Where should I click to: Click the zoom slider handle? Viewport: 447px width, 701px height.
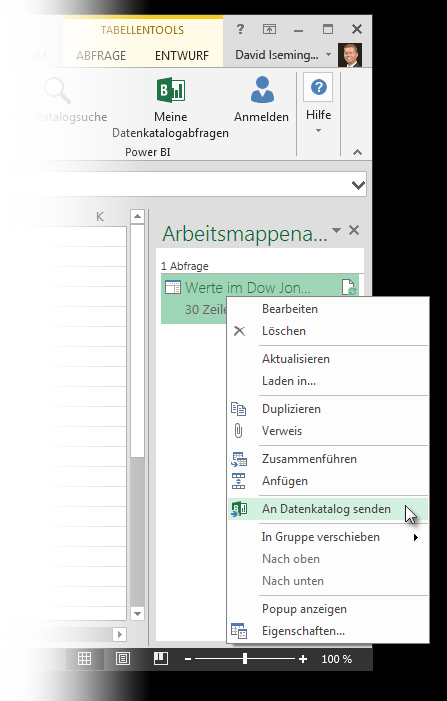[x=245, y=659]
